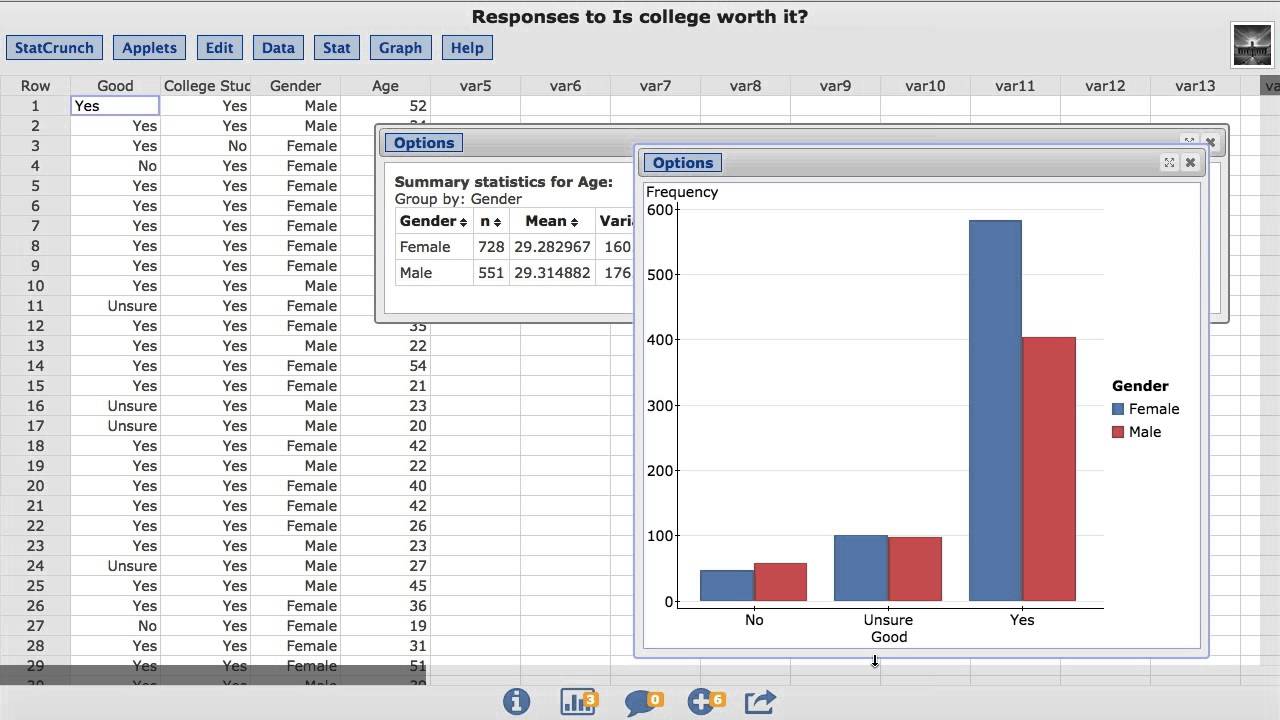Click the Male mean value 29.314882

click(x=552, y=273)
